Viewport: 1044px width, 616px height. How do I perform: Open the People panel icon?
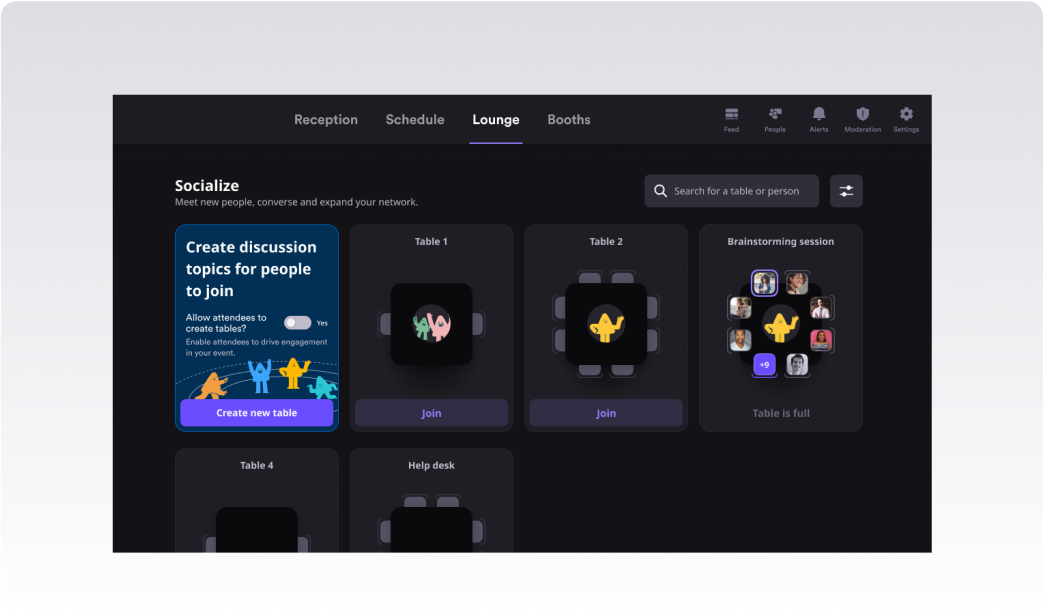[775, 115]
